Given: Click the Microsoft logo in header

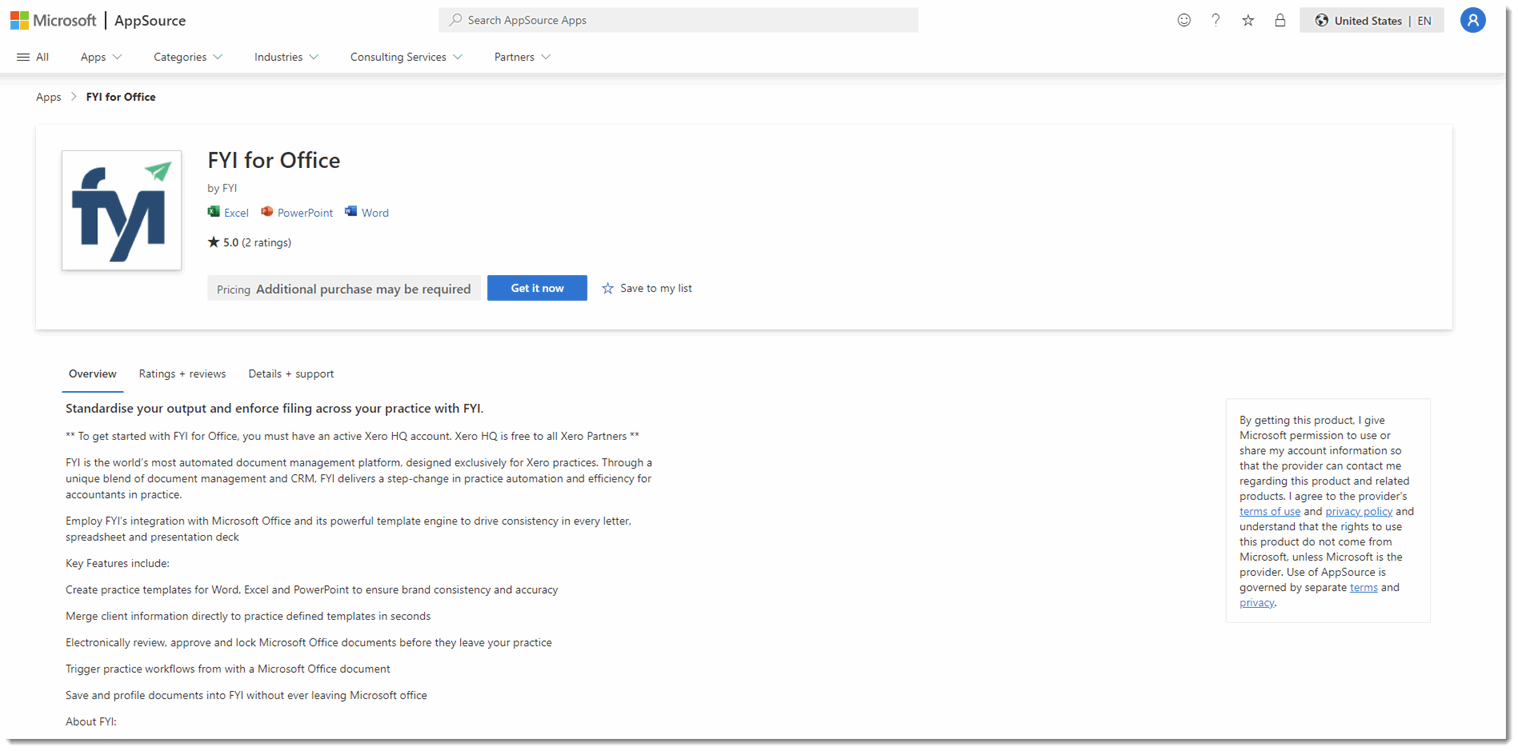Looking at the screenshot, I should click(53, 20).
